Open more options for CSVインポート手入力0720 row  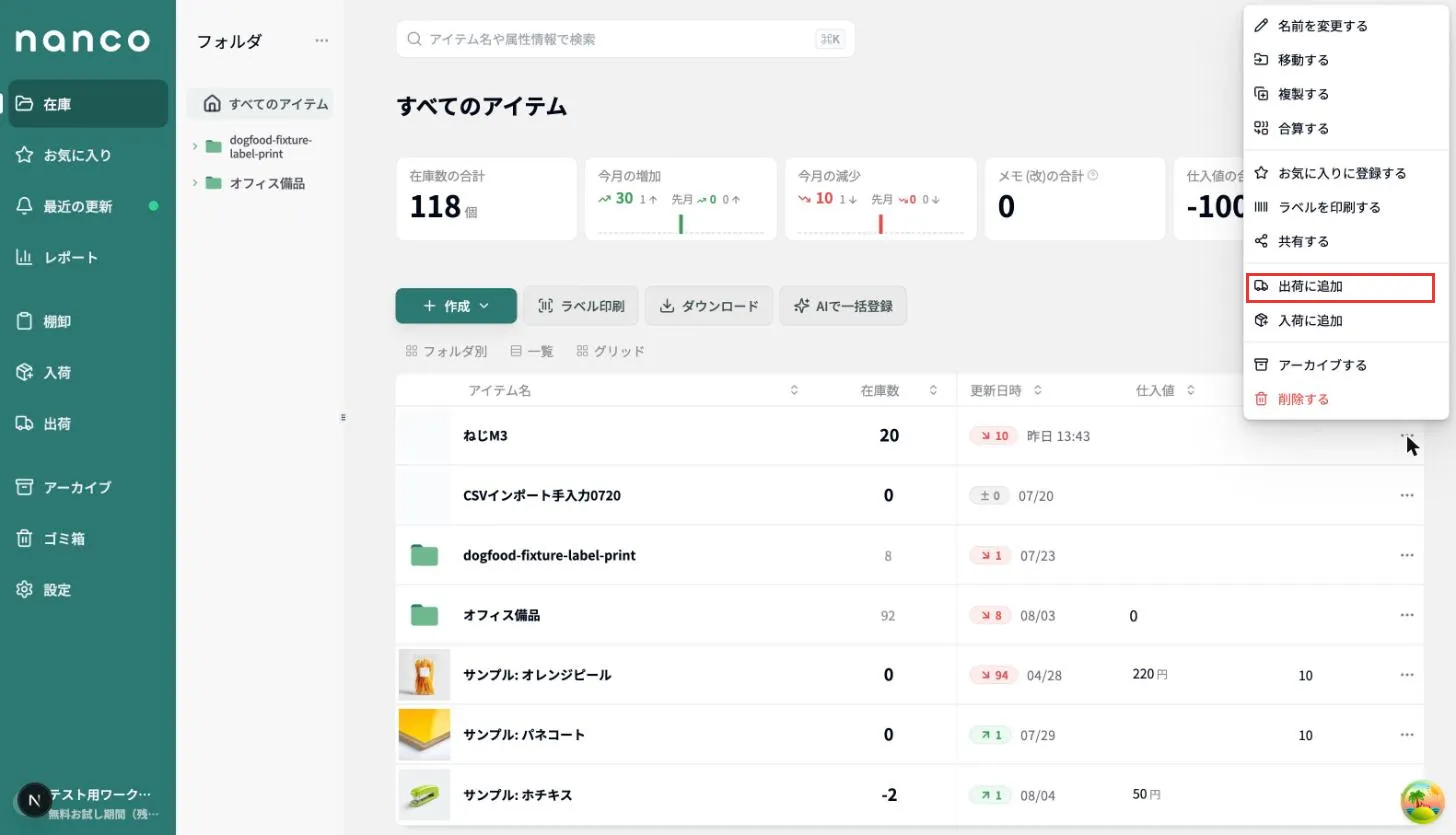pos(1407,495)
